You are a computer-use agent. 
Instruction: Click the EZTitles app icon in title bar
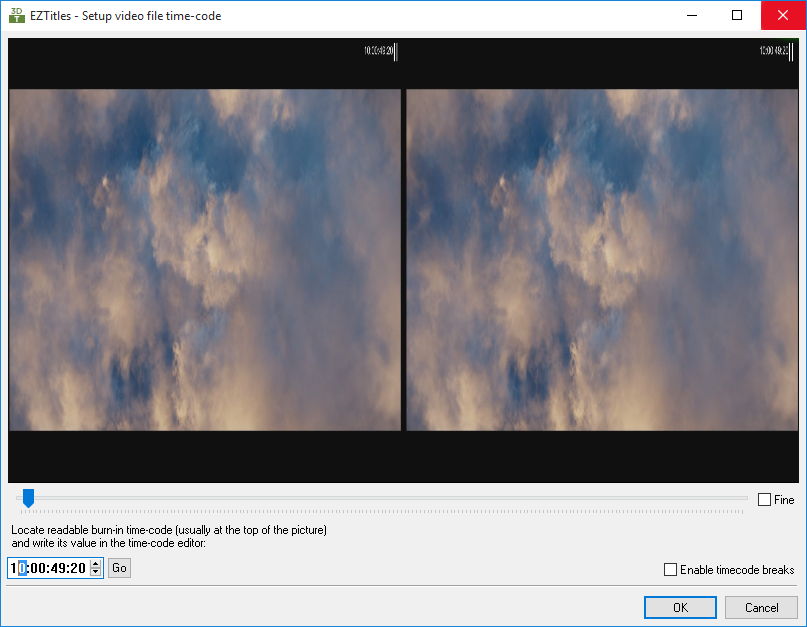click(x=16, y=15)
